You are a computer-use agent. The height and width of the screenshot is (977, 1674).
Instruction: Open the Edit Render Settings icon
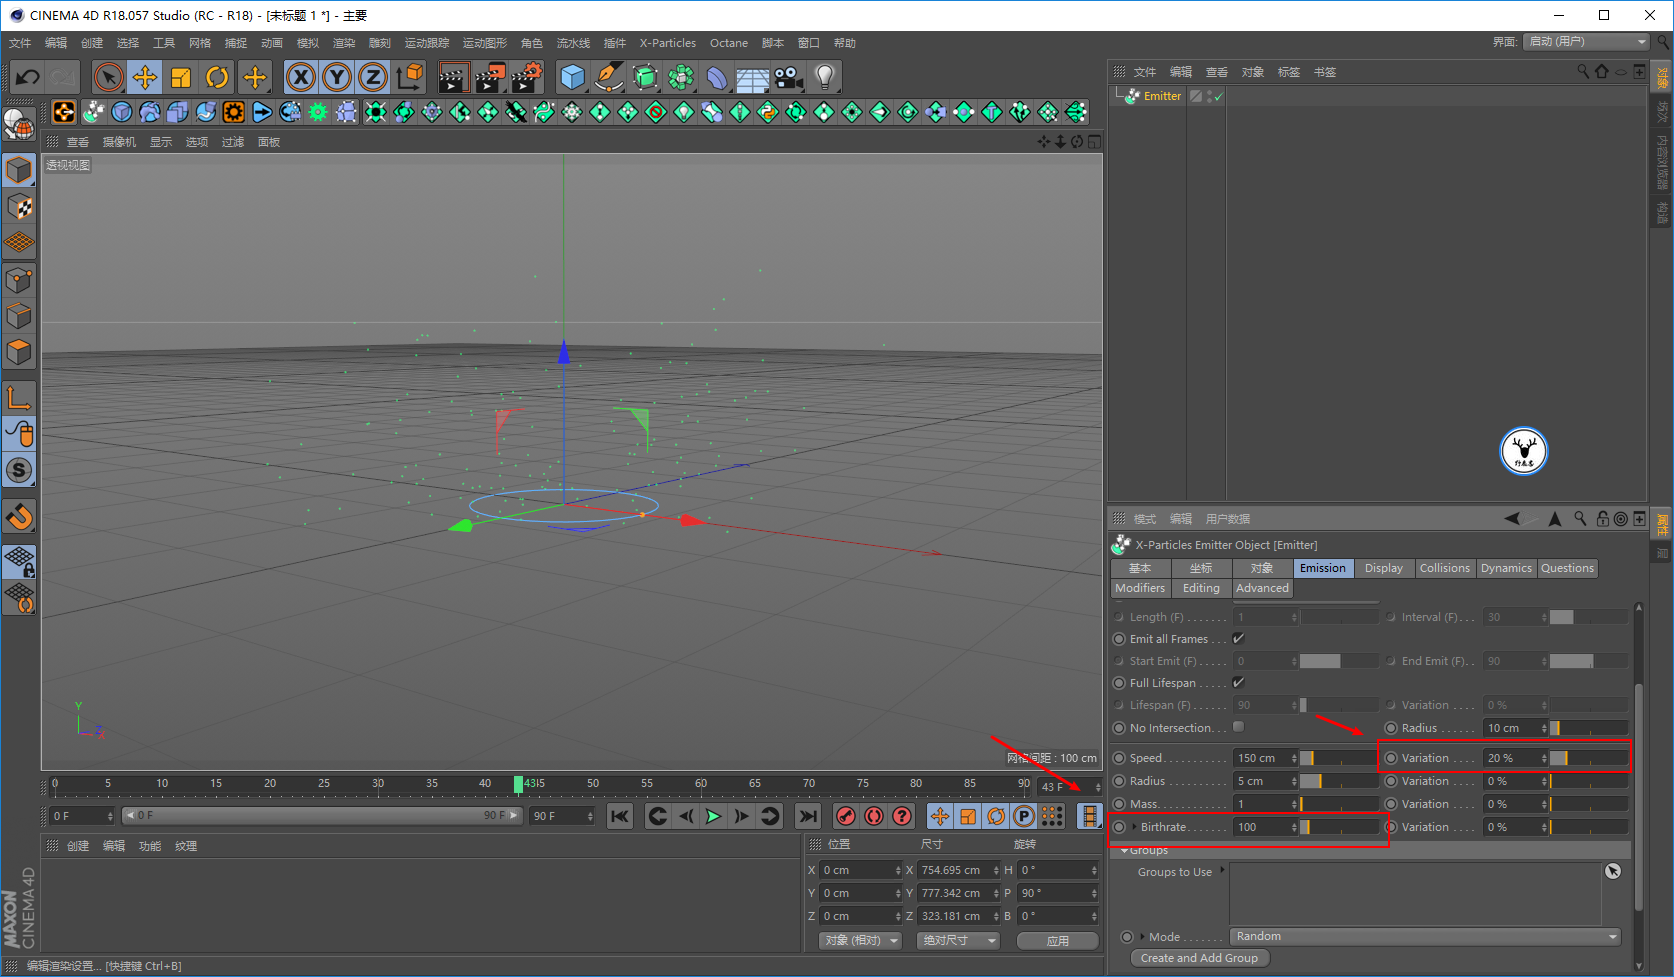(x=527, y=77)
